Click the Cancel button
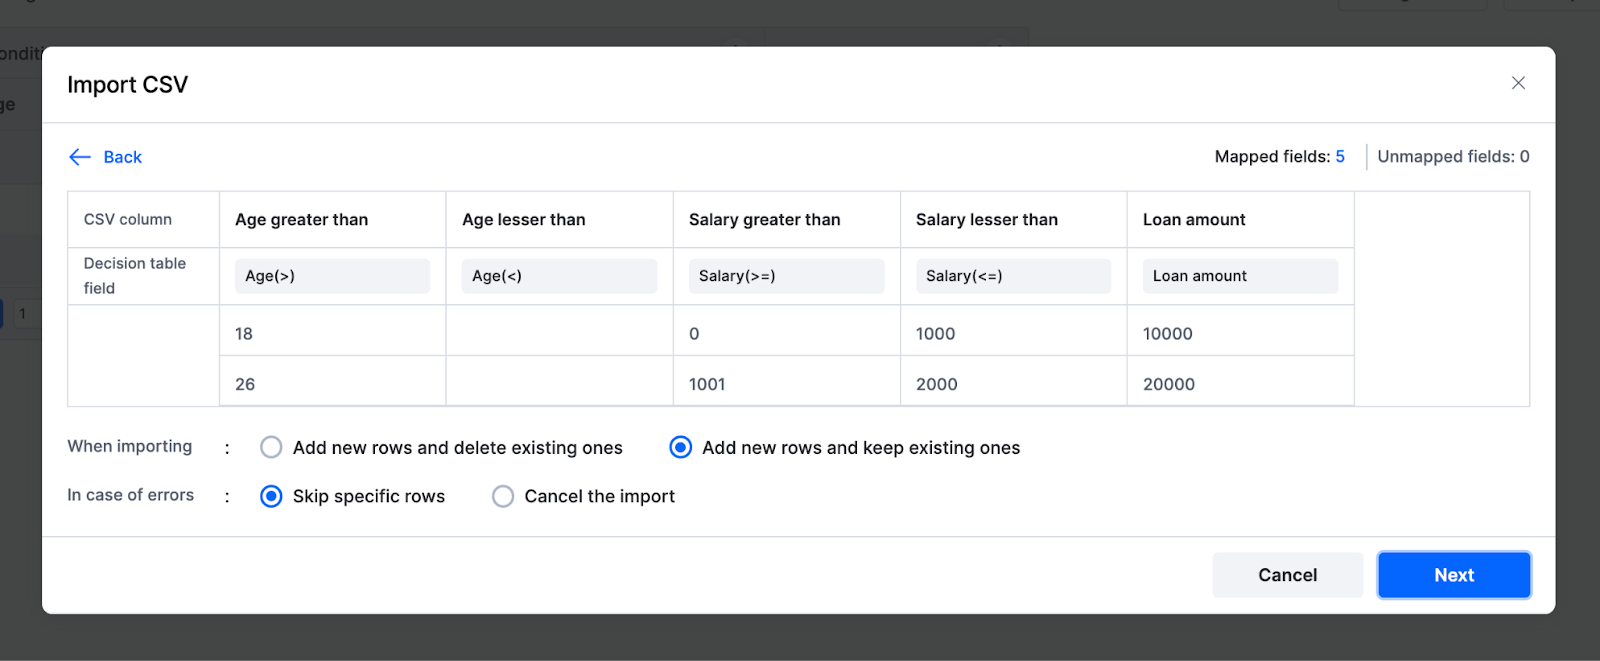The image size is (1600, 661). click(1288, 575)
